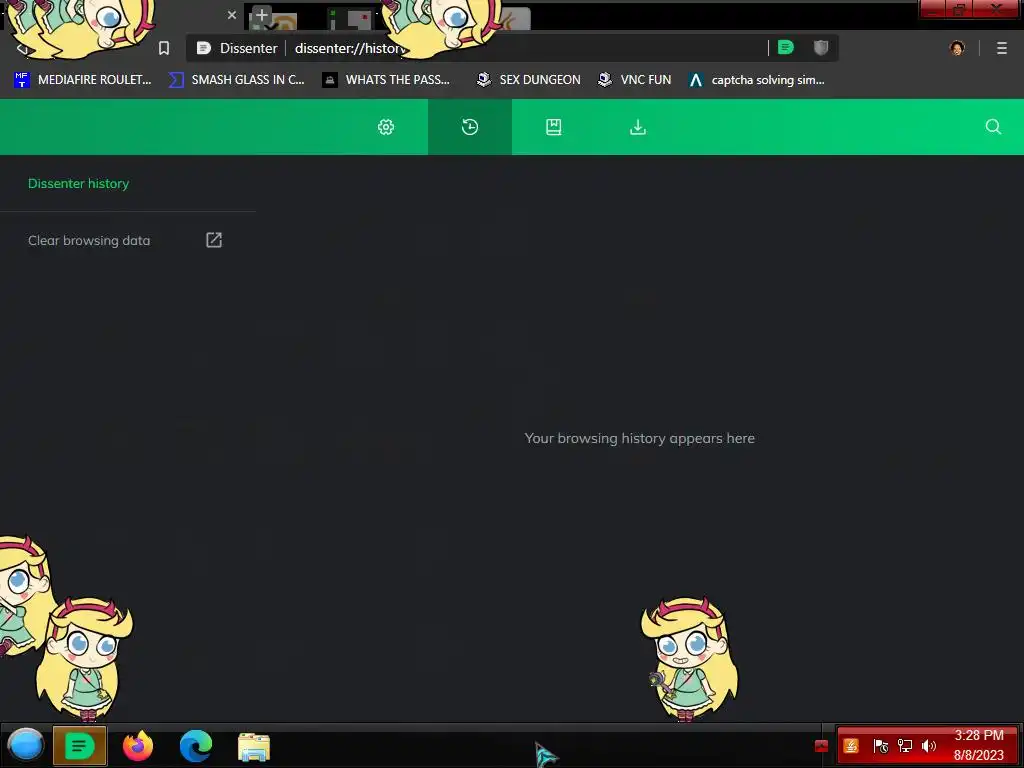Viewport: 1024px width, 768px height.
Task: Launch Microsoft Edge from taskbar
Action: click(x=196, y=746)
